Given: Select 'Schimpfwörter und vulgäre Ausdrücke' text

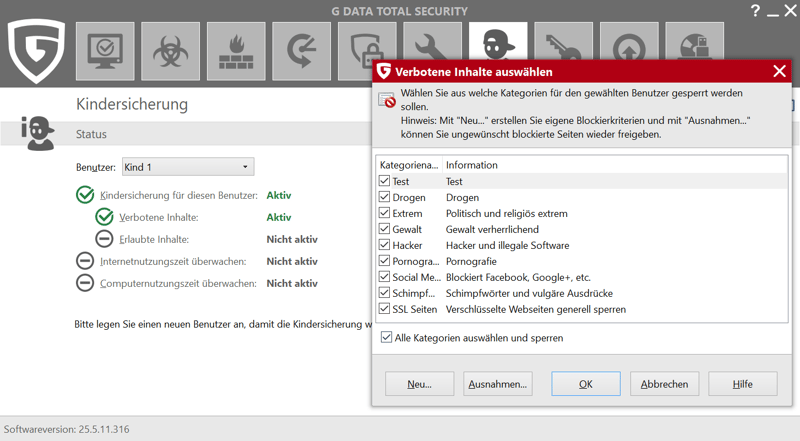Looking at the screenshot, I should [x=530, y=293].
